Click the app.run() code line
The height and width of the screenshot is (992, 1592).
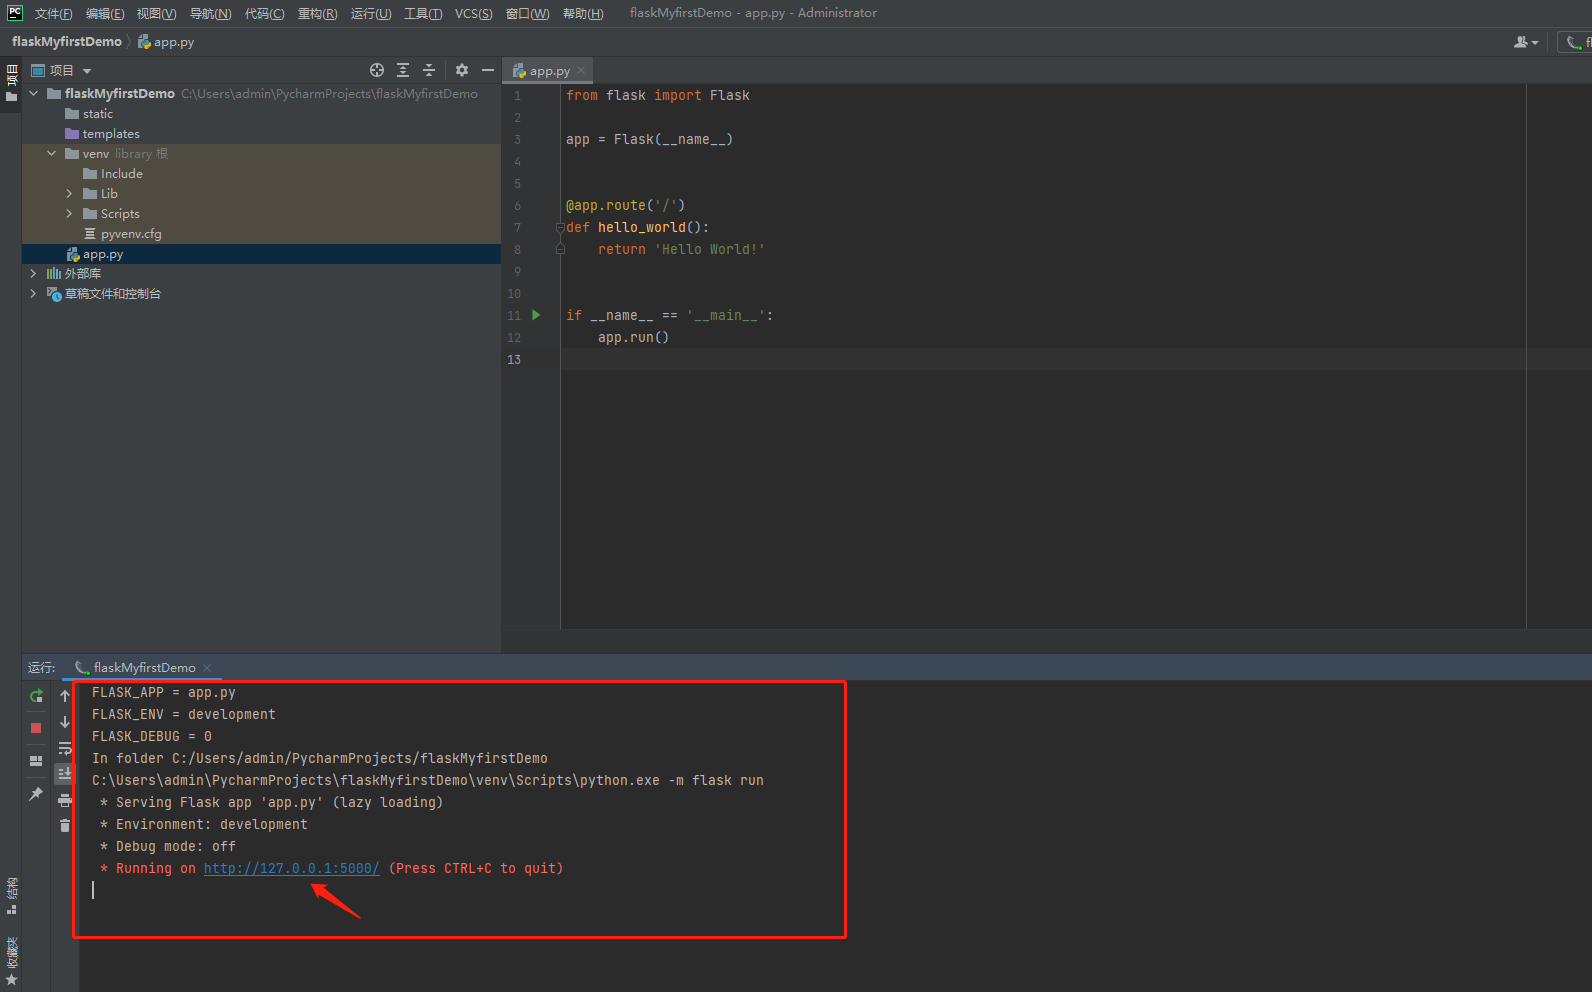pyautogui.click(x=633, y=337)
